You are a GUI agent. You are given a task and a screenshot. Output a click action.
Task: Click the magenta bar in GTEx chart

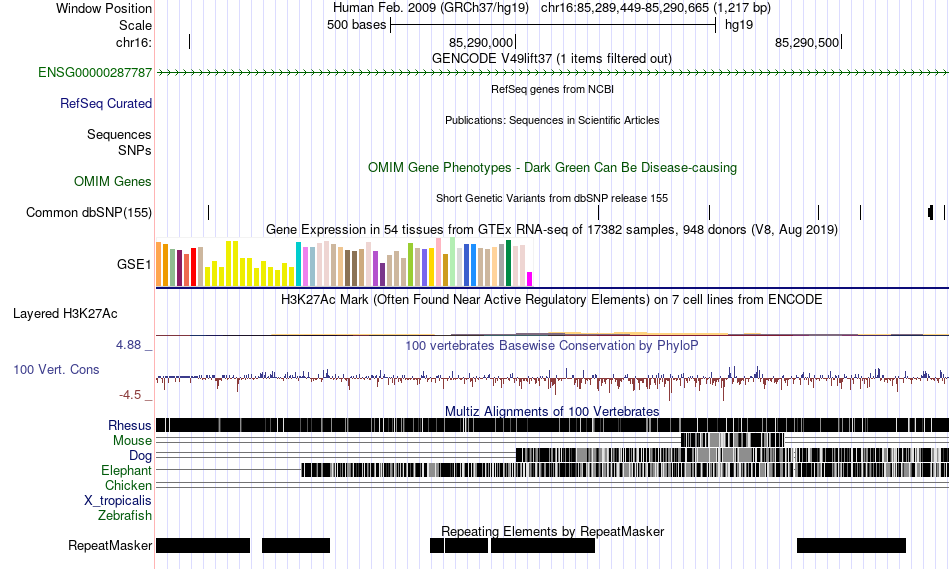click(530, 279)
